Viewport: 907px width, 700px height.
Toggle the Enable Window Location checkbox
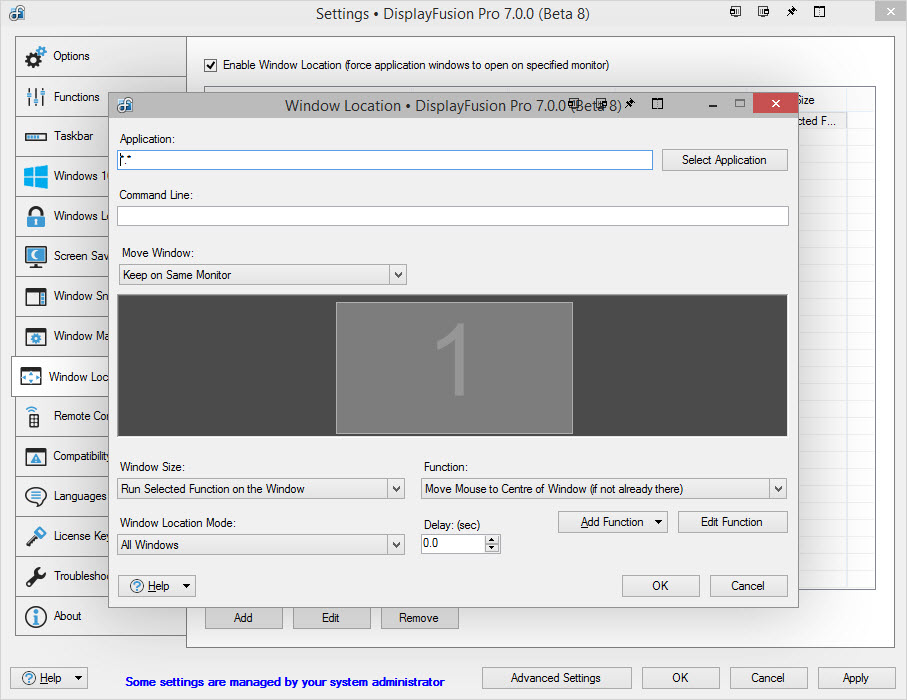(x=210, y=65)
